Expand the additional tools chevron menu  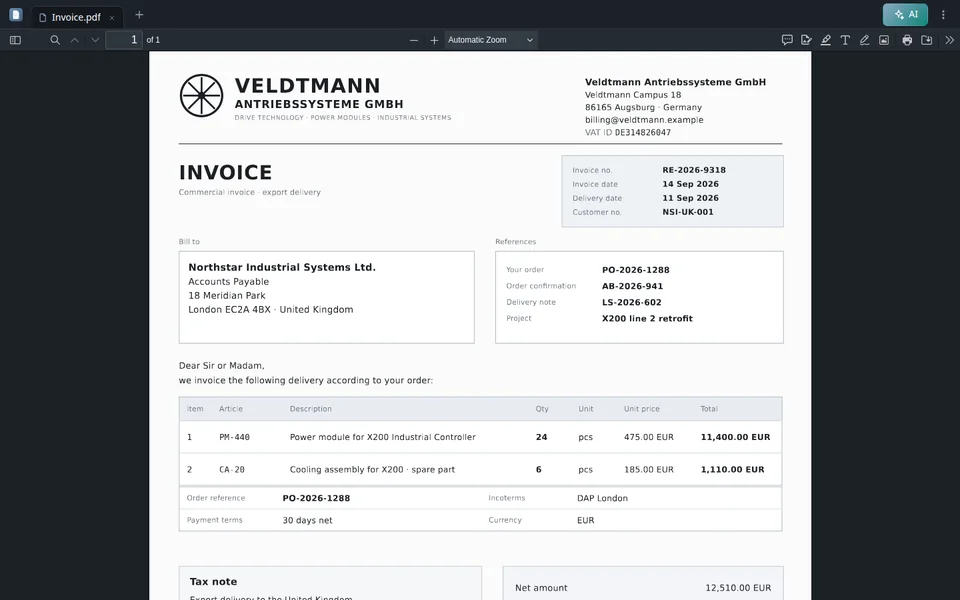coord(950,40)
